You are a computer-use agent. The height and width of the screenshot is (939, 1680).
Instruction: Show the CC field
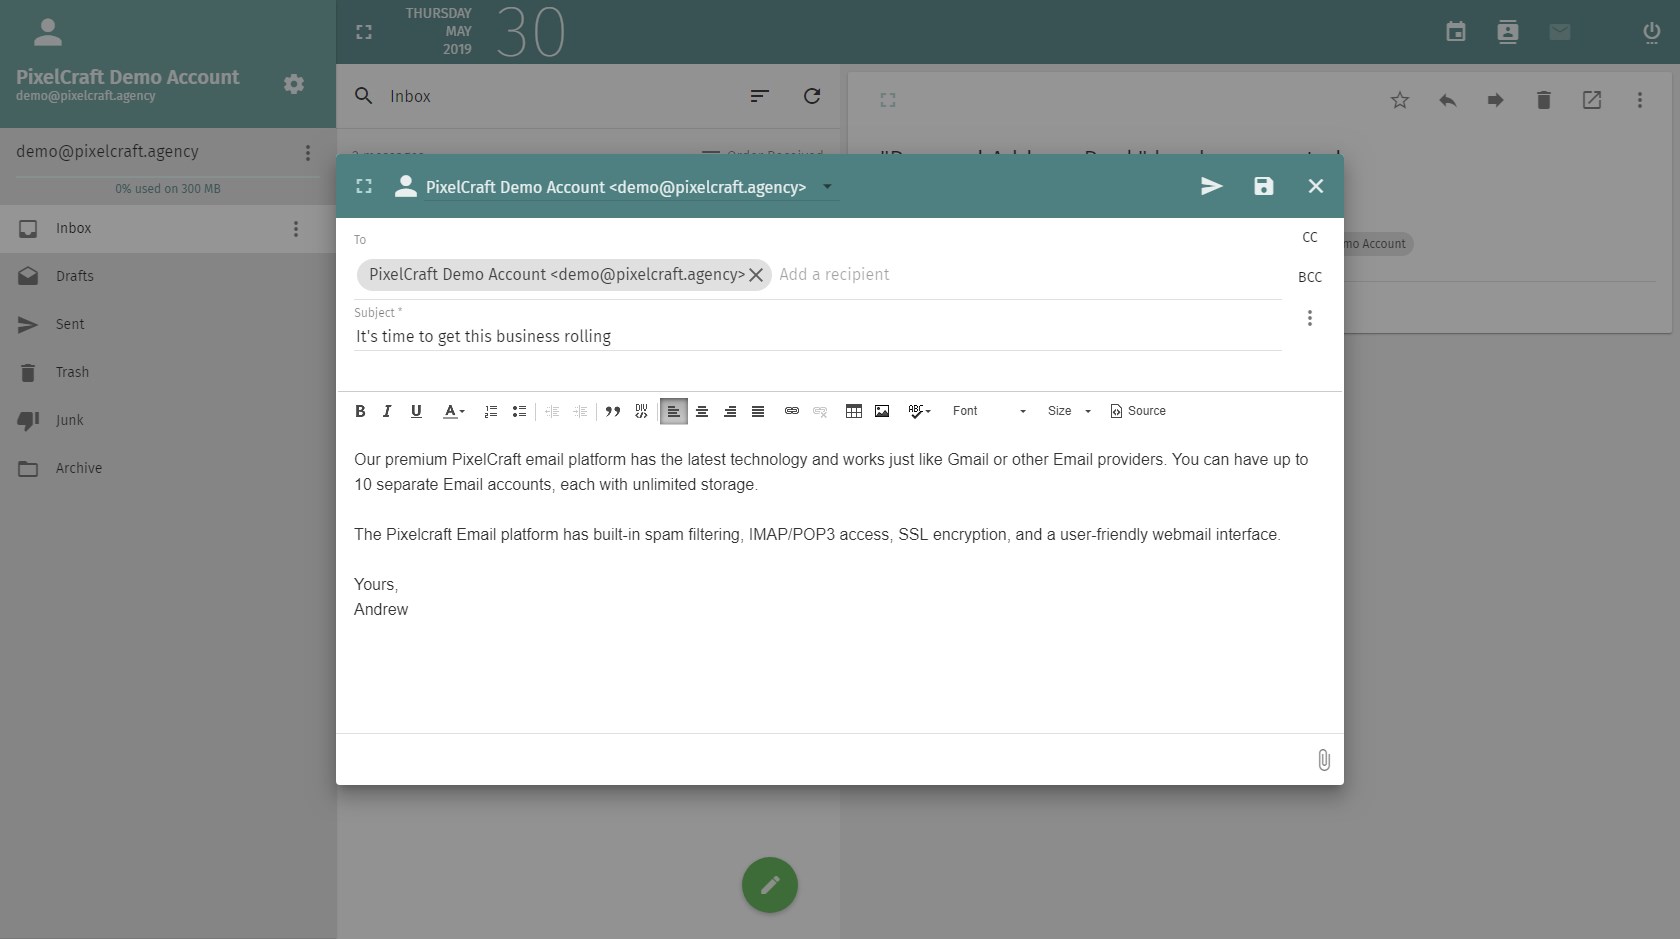[1309, 237]
